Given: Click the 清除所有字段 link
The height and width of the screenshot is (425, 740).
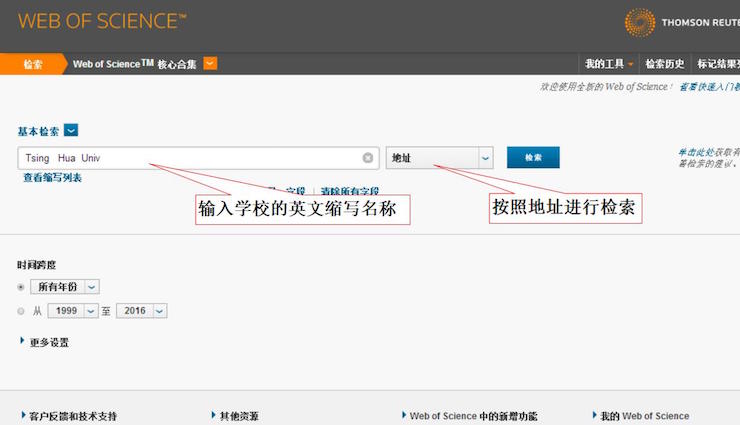Looking at the screenshot, I should [350, 191].
